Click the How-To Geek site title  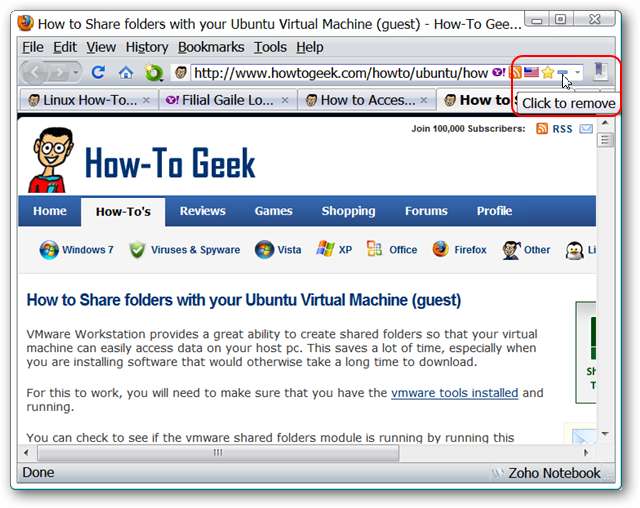(x=170, y=163)
